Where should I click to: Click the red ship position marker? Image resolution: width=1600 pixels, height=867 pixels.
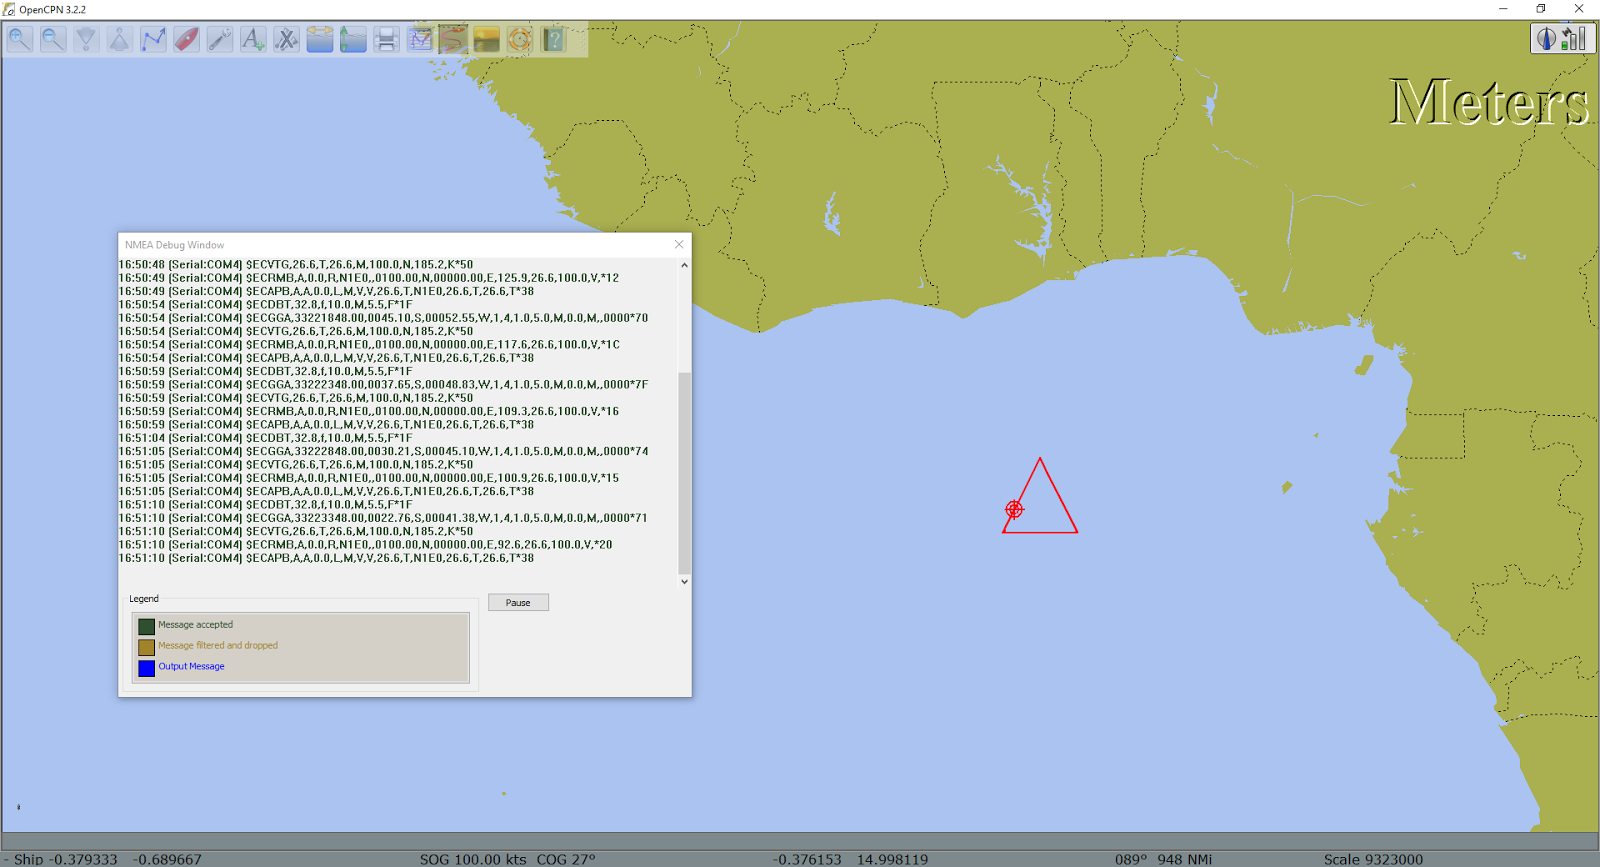[1014, 509]
